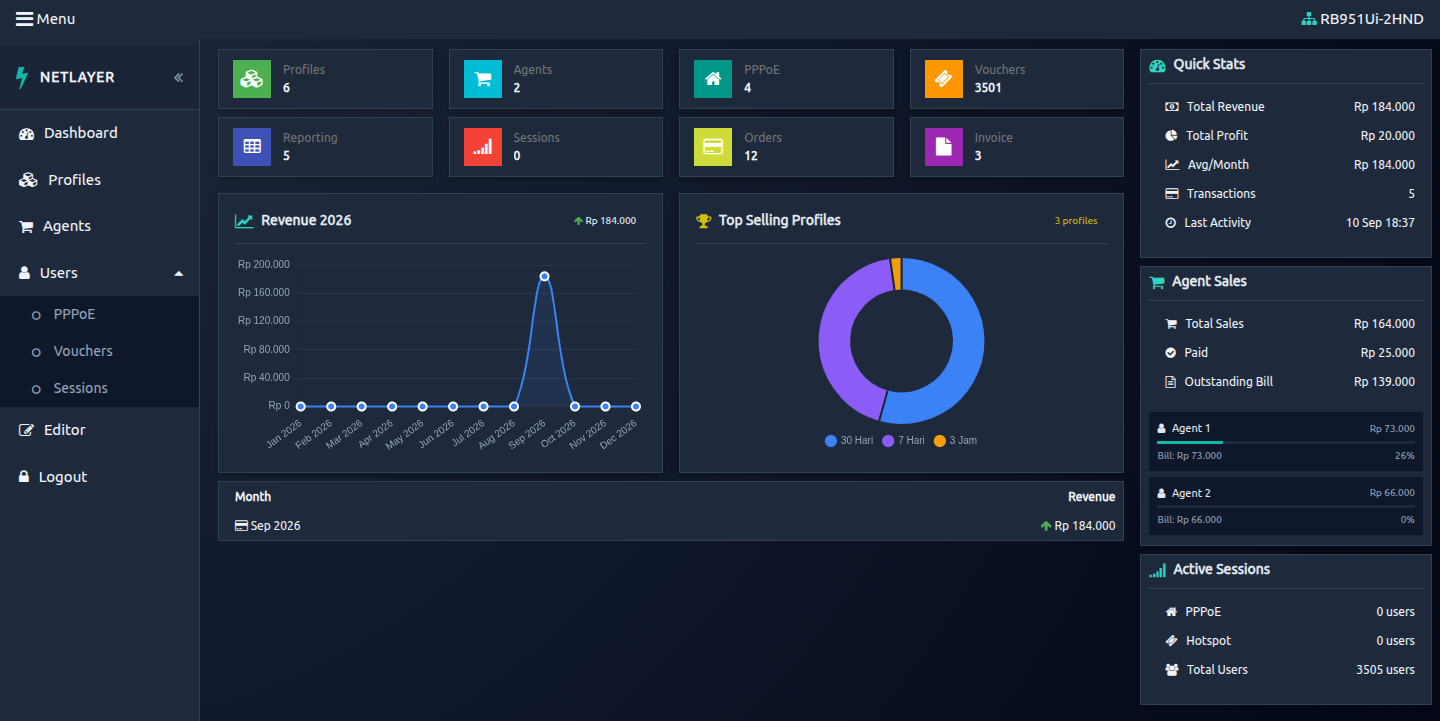Click the Last Activity clock icon
Screen dimensions: 1440x721
pos(1171,223)
